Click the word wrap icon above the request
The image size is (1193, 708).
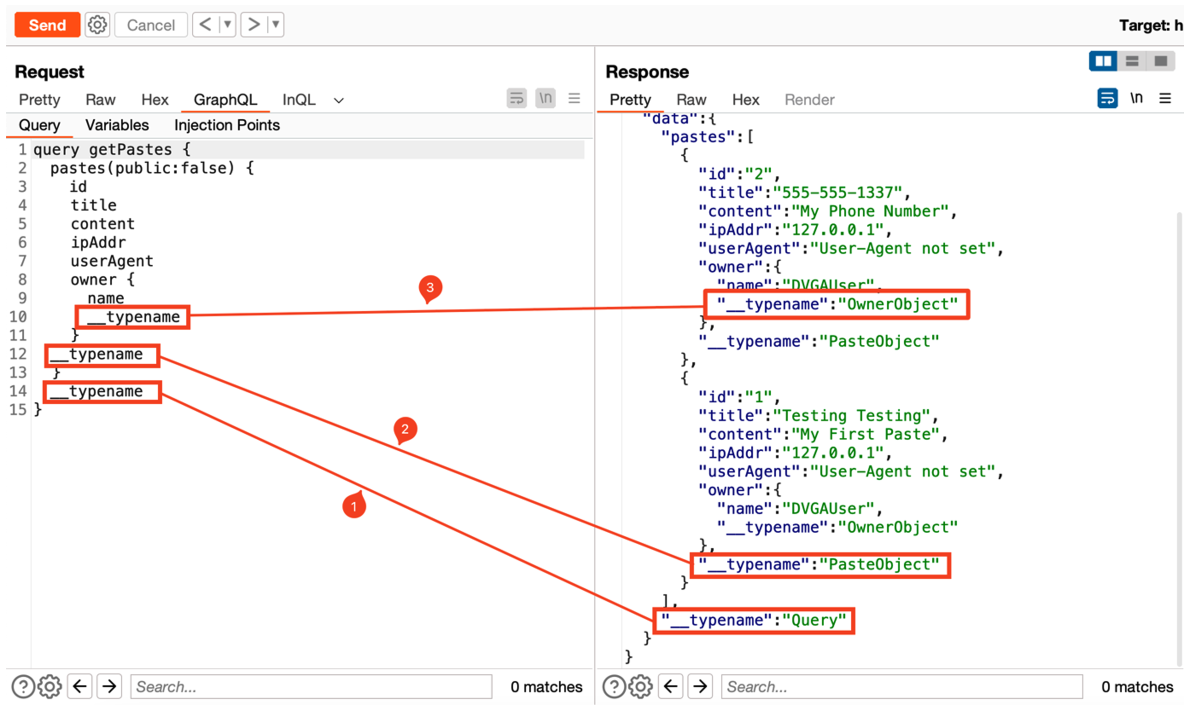(516, 98)
